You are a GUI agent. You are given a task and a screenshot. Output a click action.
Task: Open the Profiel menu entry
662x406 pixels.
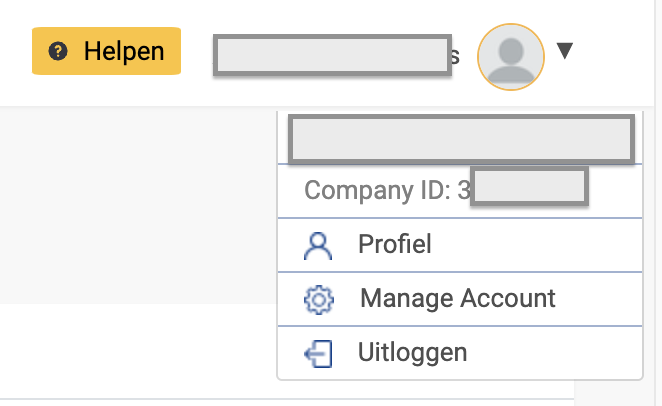[x=395, y=245]
